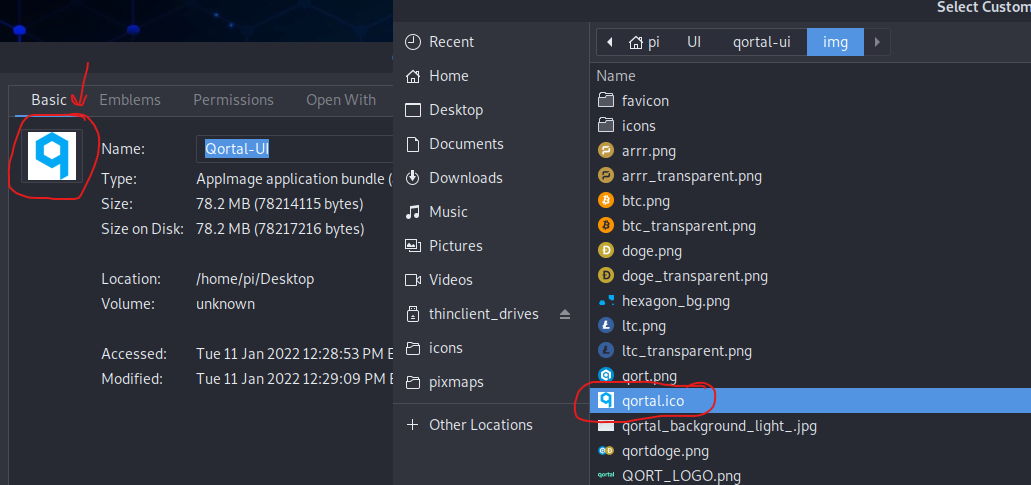Switch to the Emblems tab
Image resolution: width=1031 pixels, height=485 pixels.
(x=130, y=100)
